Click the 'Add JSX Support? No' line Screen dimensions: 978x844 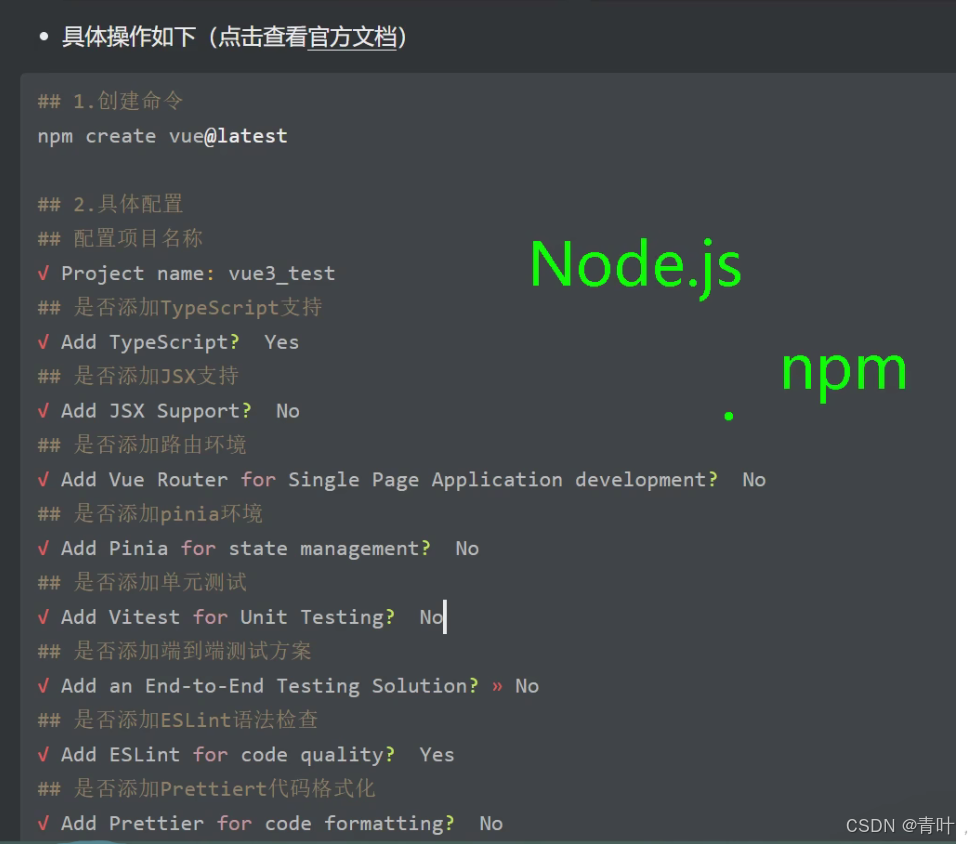coord(168,411)
